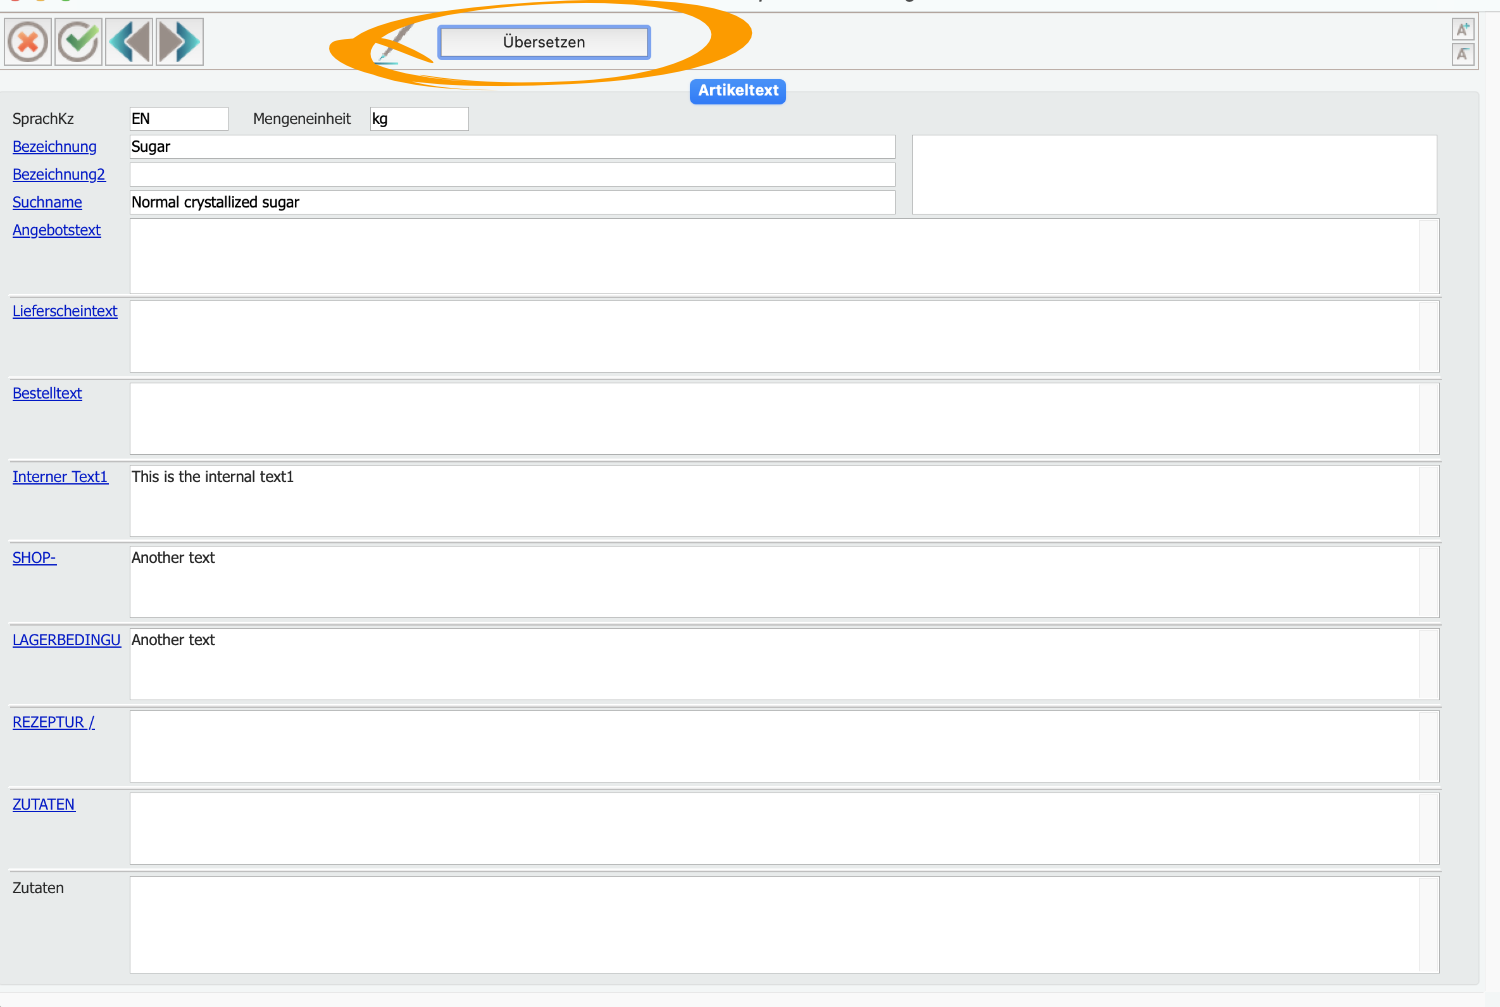1500x1007 pixels.
Task: Open the Angebotstext link
Action: (56, 231)
